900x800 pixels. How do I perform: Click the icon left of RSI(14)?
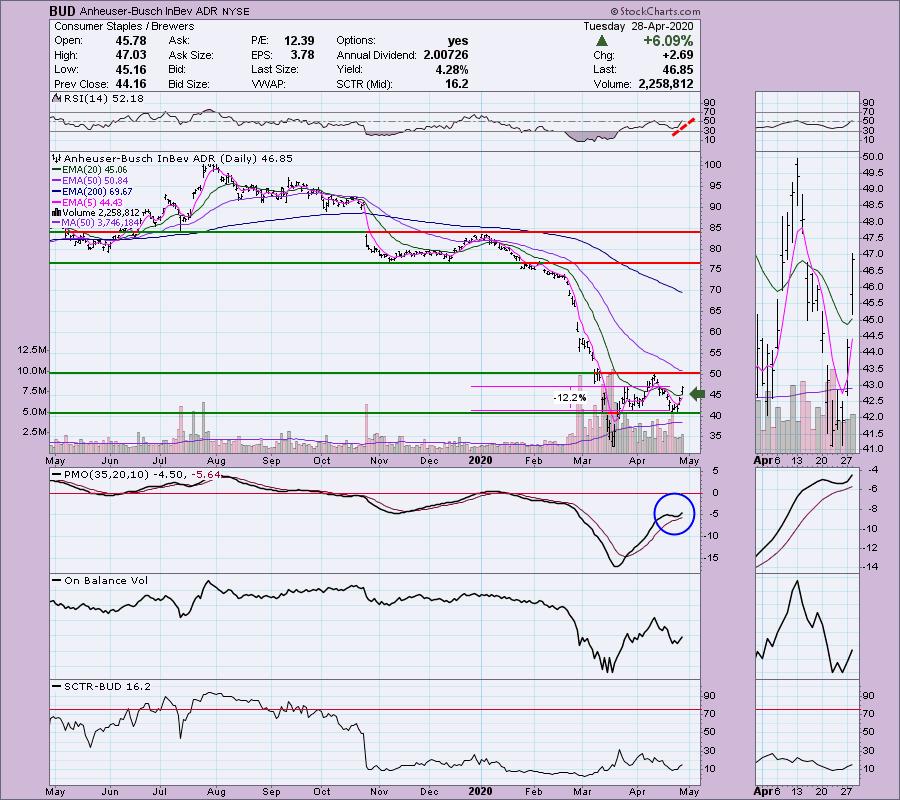(57, 98)
